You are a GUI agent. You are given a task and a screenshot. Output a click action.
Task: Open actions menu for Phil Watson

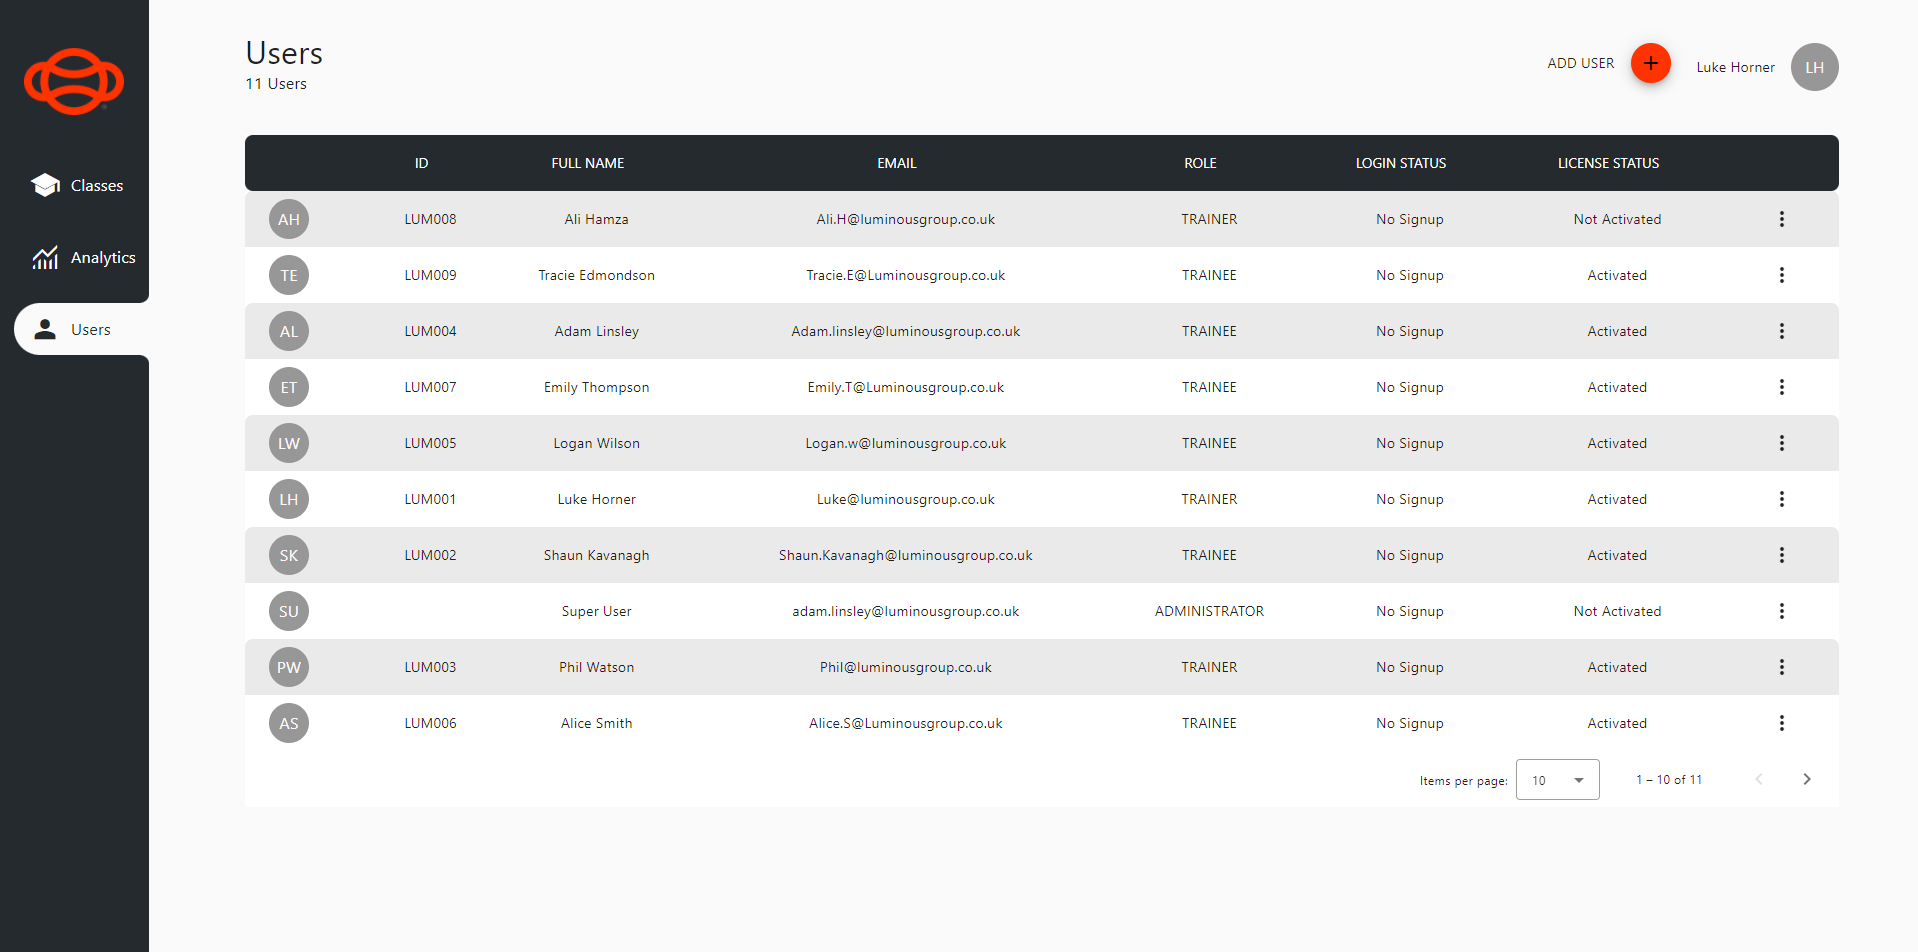(x=1781, y=667)
